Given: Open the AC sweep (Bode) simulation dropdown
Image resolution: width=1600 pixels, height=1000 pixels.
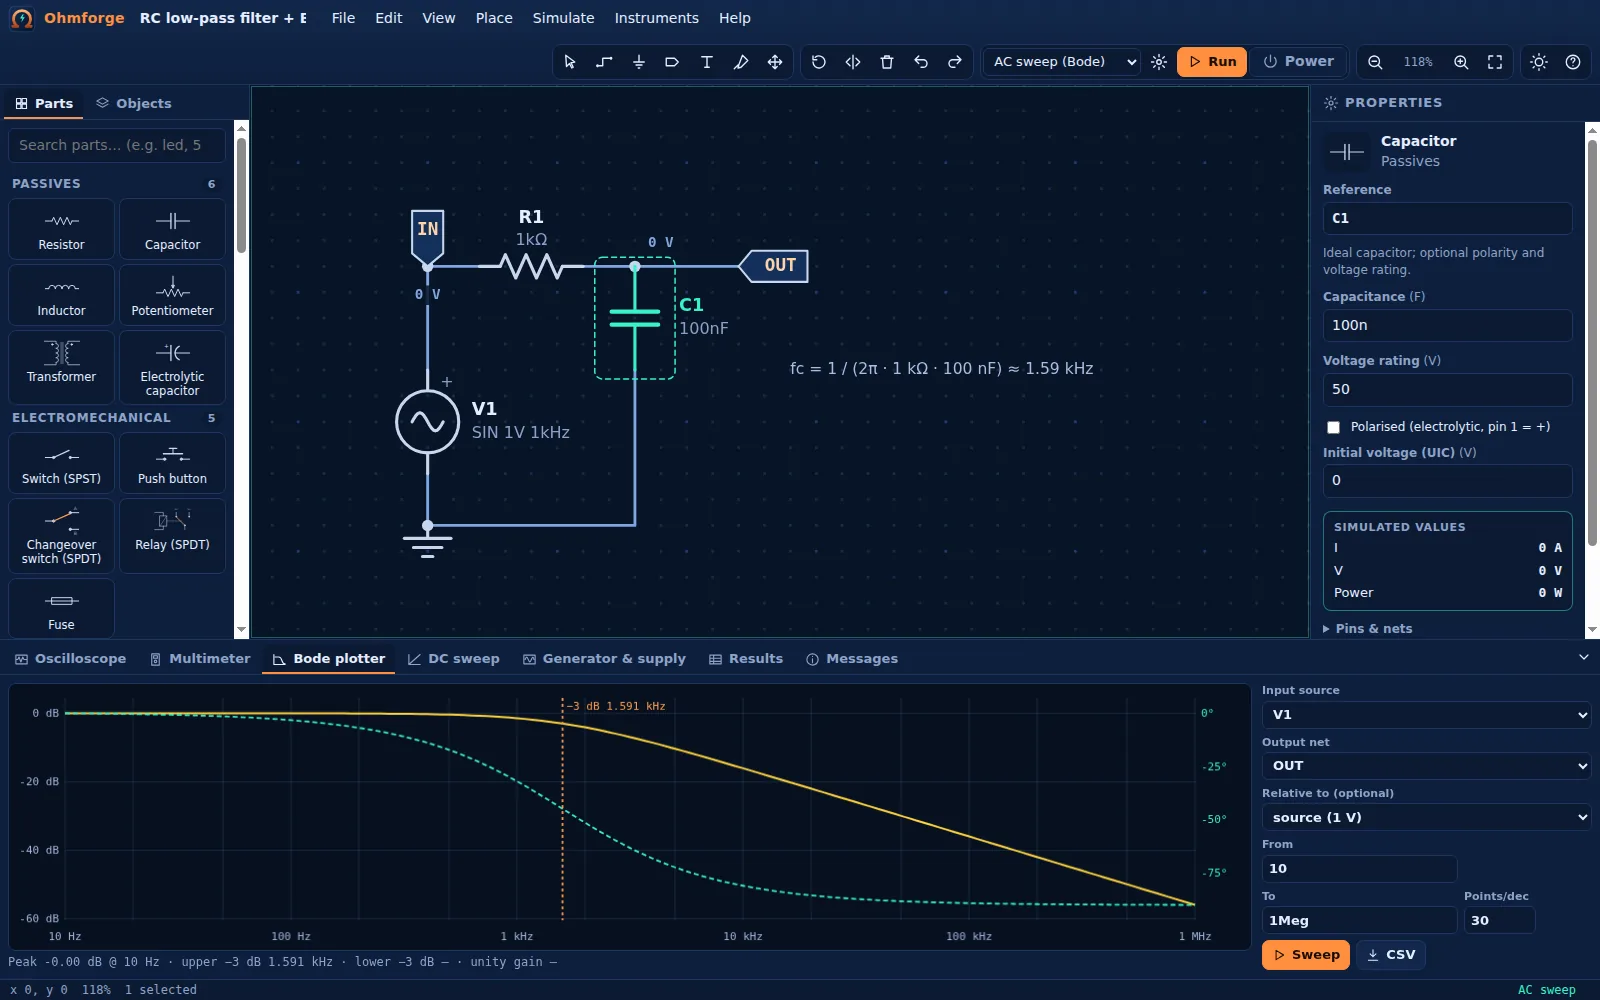Looking at the screenshot, I should (x=1063, y=62).
